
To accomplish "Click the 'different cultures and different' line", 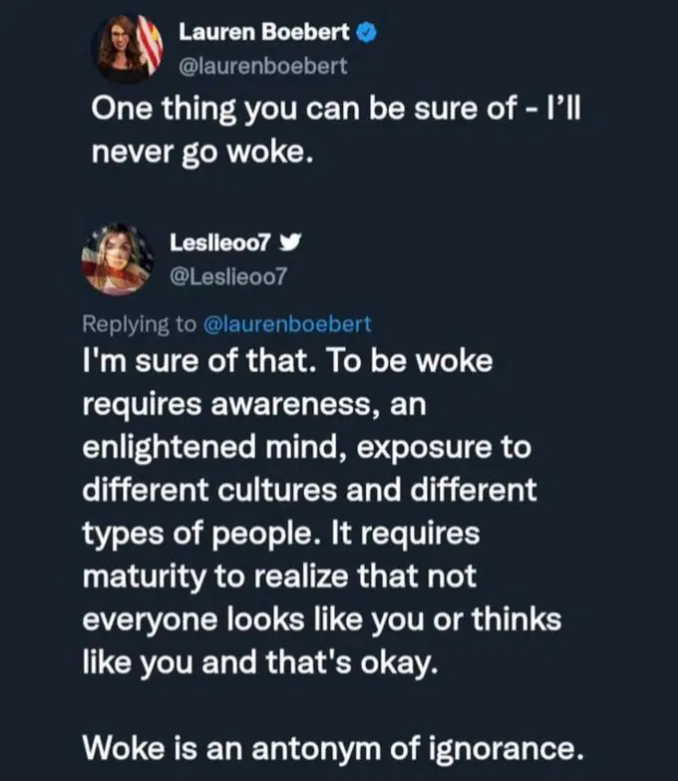I will [309, 491].
